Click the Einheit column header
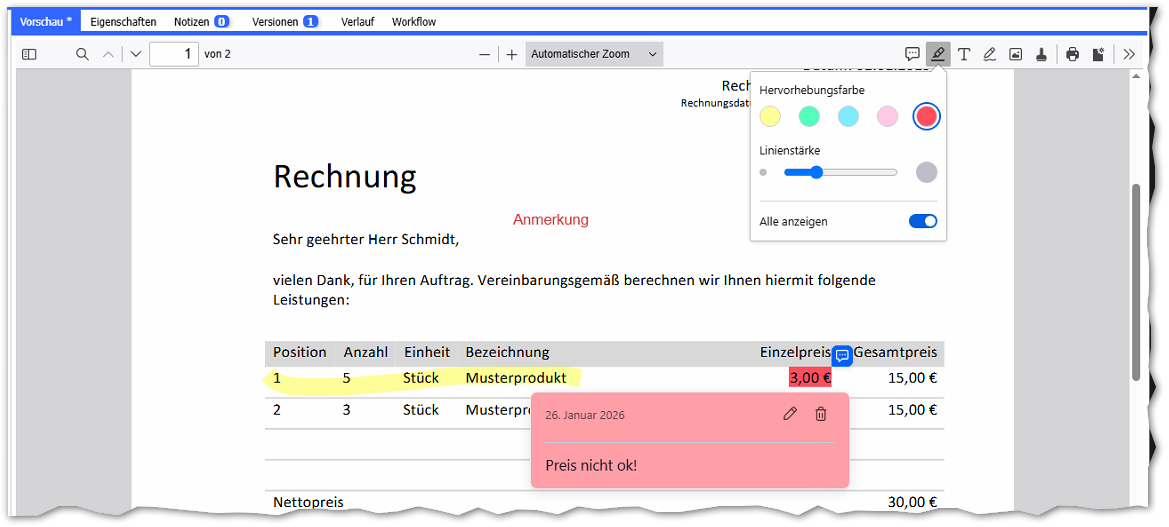This screenshot has height=527, width=1169. pyautogui.click(x=426, y=353)
